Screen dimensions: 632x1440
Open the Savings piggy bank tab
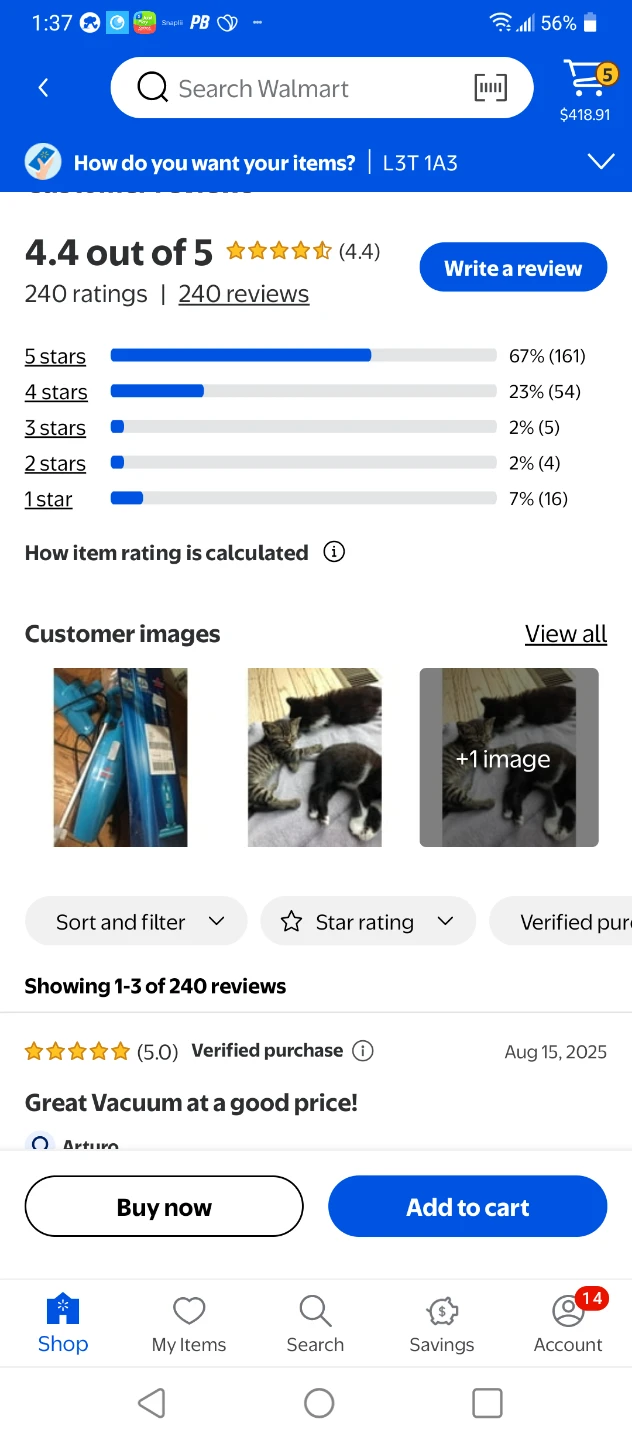pyautogui.click(x=441, y=1323)
